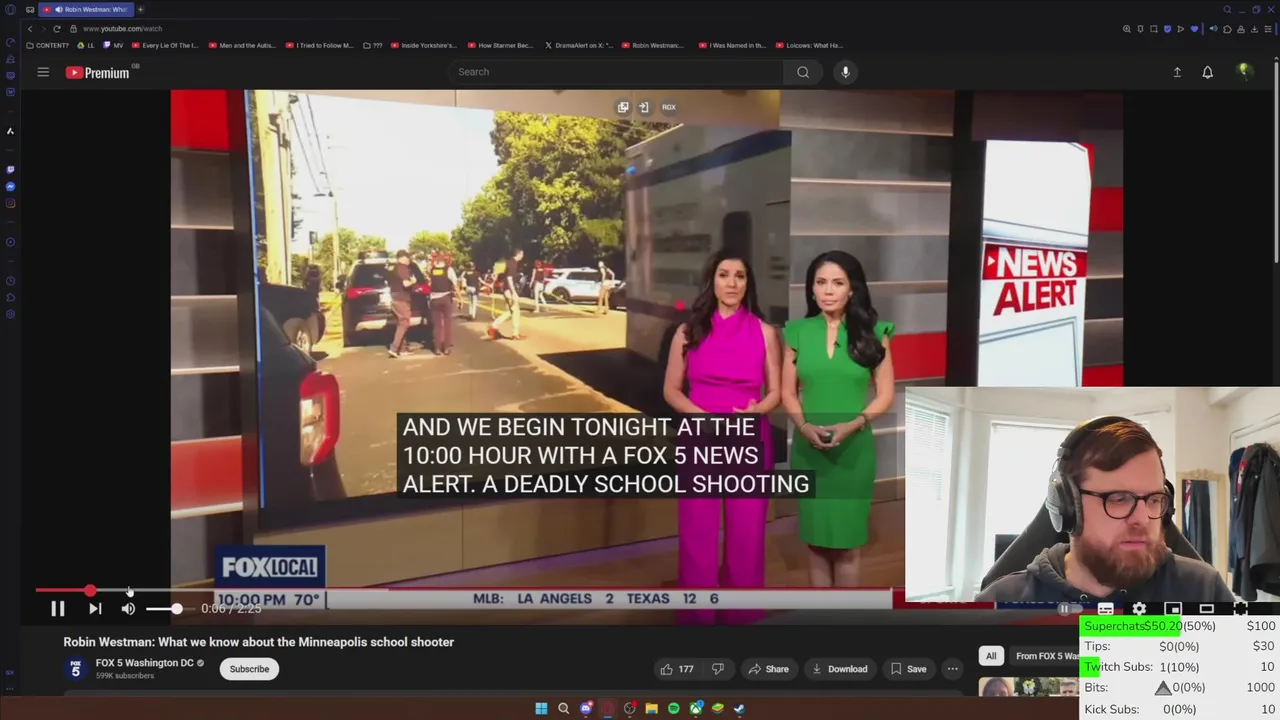
Task: Subscribe to FOX 5 Washington DC
Action: pyautogui.click(x=249, y=669)
